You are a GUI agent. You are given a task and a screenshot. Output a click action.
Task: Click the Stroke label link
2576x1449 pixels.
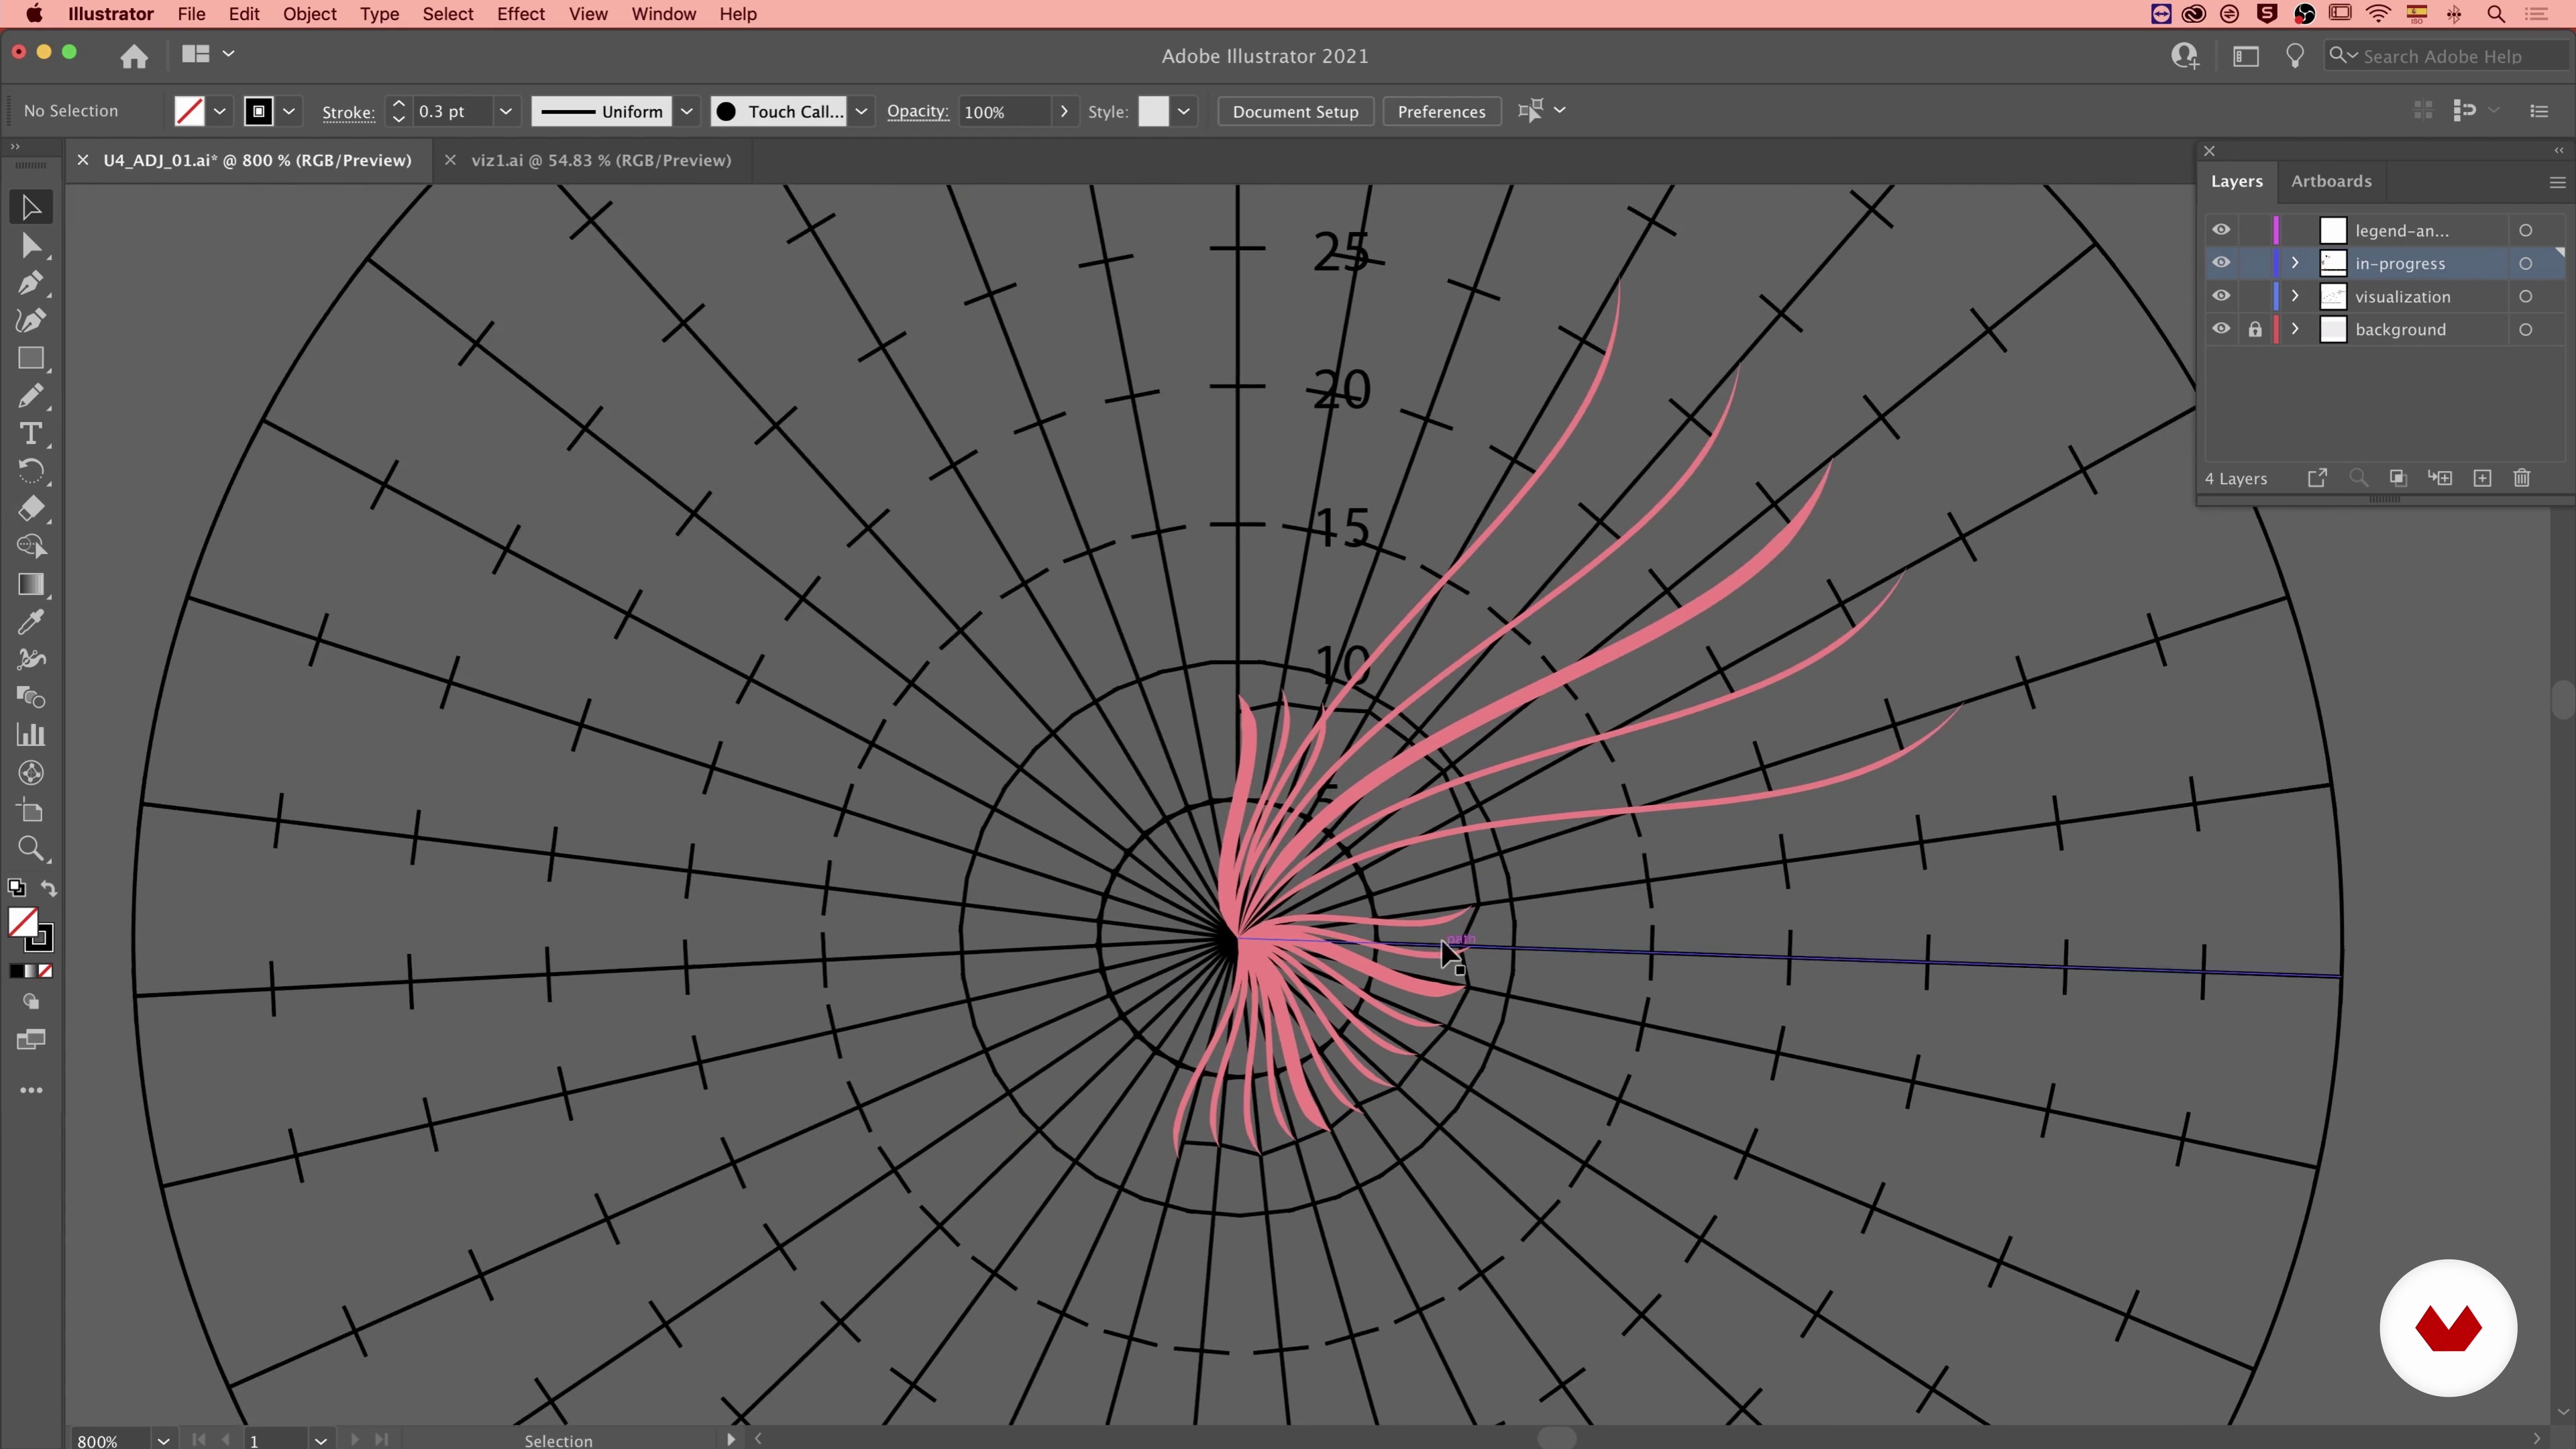point(348,112)
